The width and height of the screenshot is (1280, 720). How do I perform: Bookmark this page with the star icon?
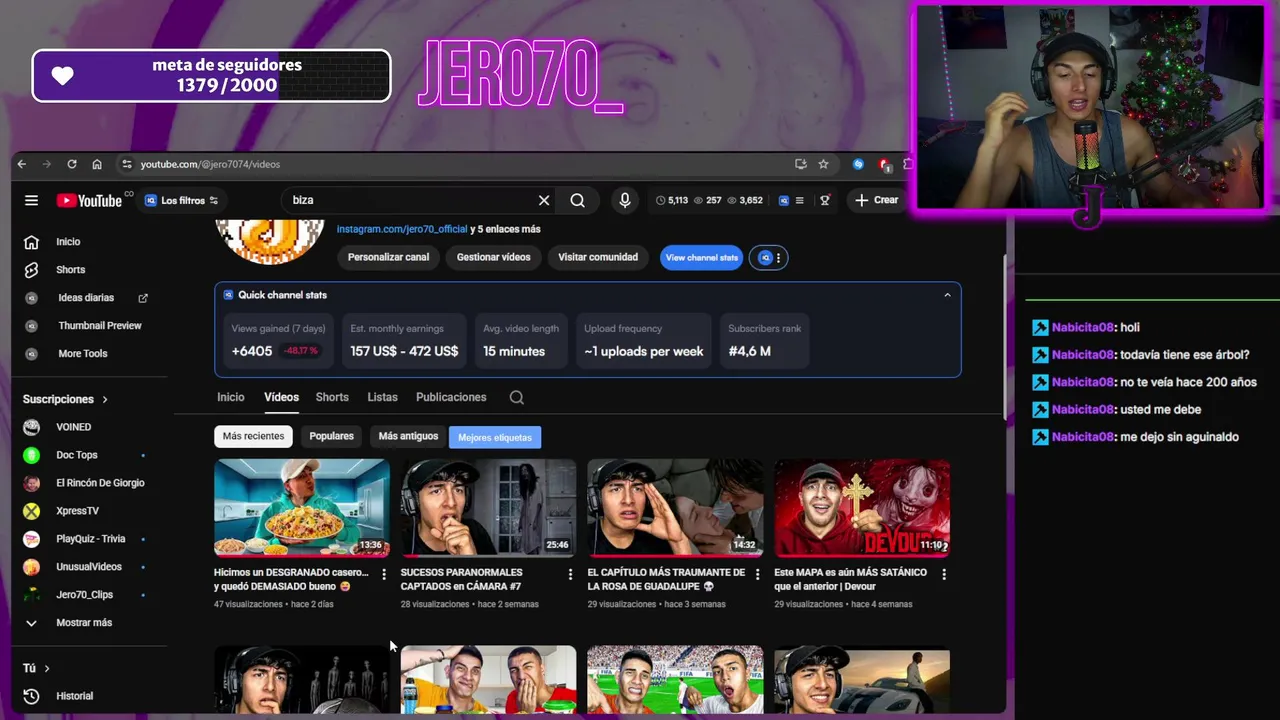tap(823, 164)
